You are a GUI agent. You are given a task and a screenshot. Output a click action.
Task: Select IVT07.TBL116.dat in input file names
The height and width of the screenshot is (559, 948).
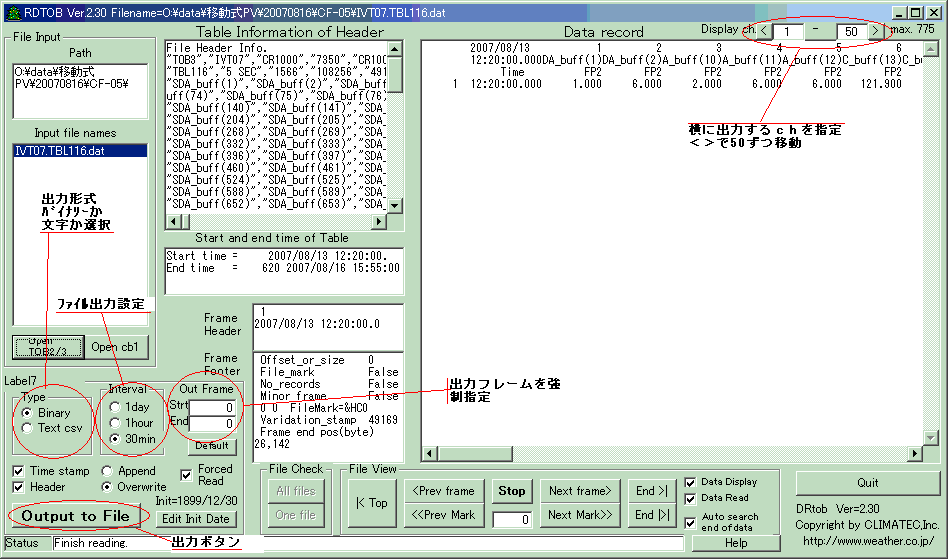(x=80, y=151)
